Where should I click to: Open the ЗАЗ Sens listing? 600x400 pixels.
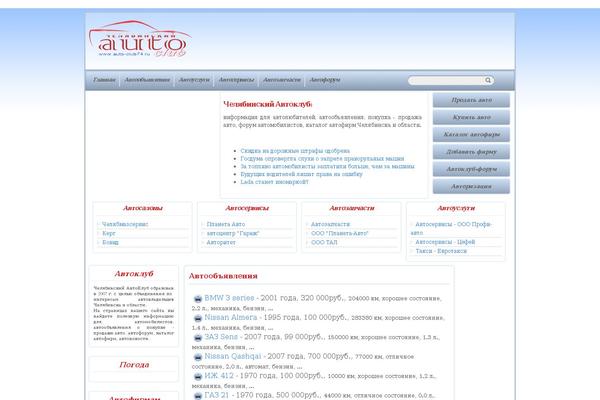click(x=221, y=337)
